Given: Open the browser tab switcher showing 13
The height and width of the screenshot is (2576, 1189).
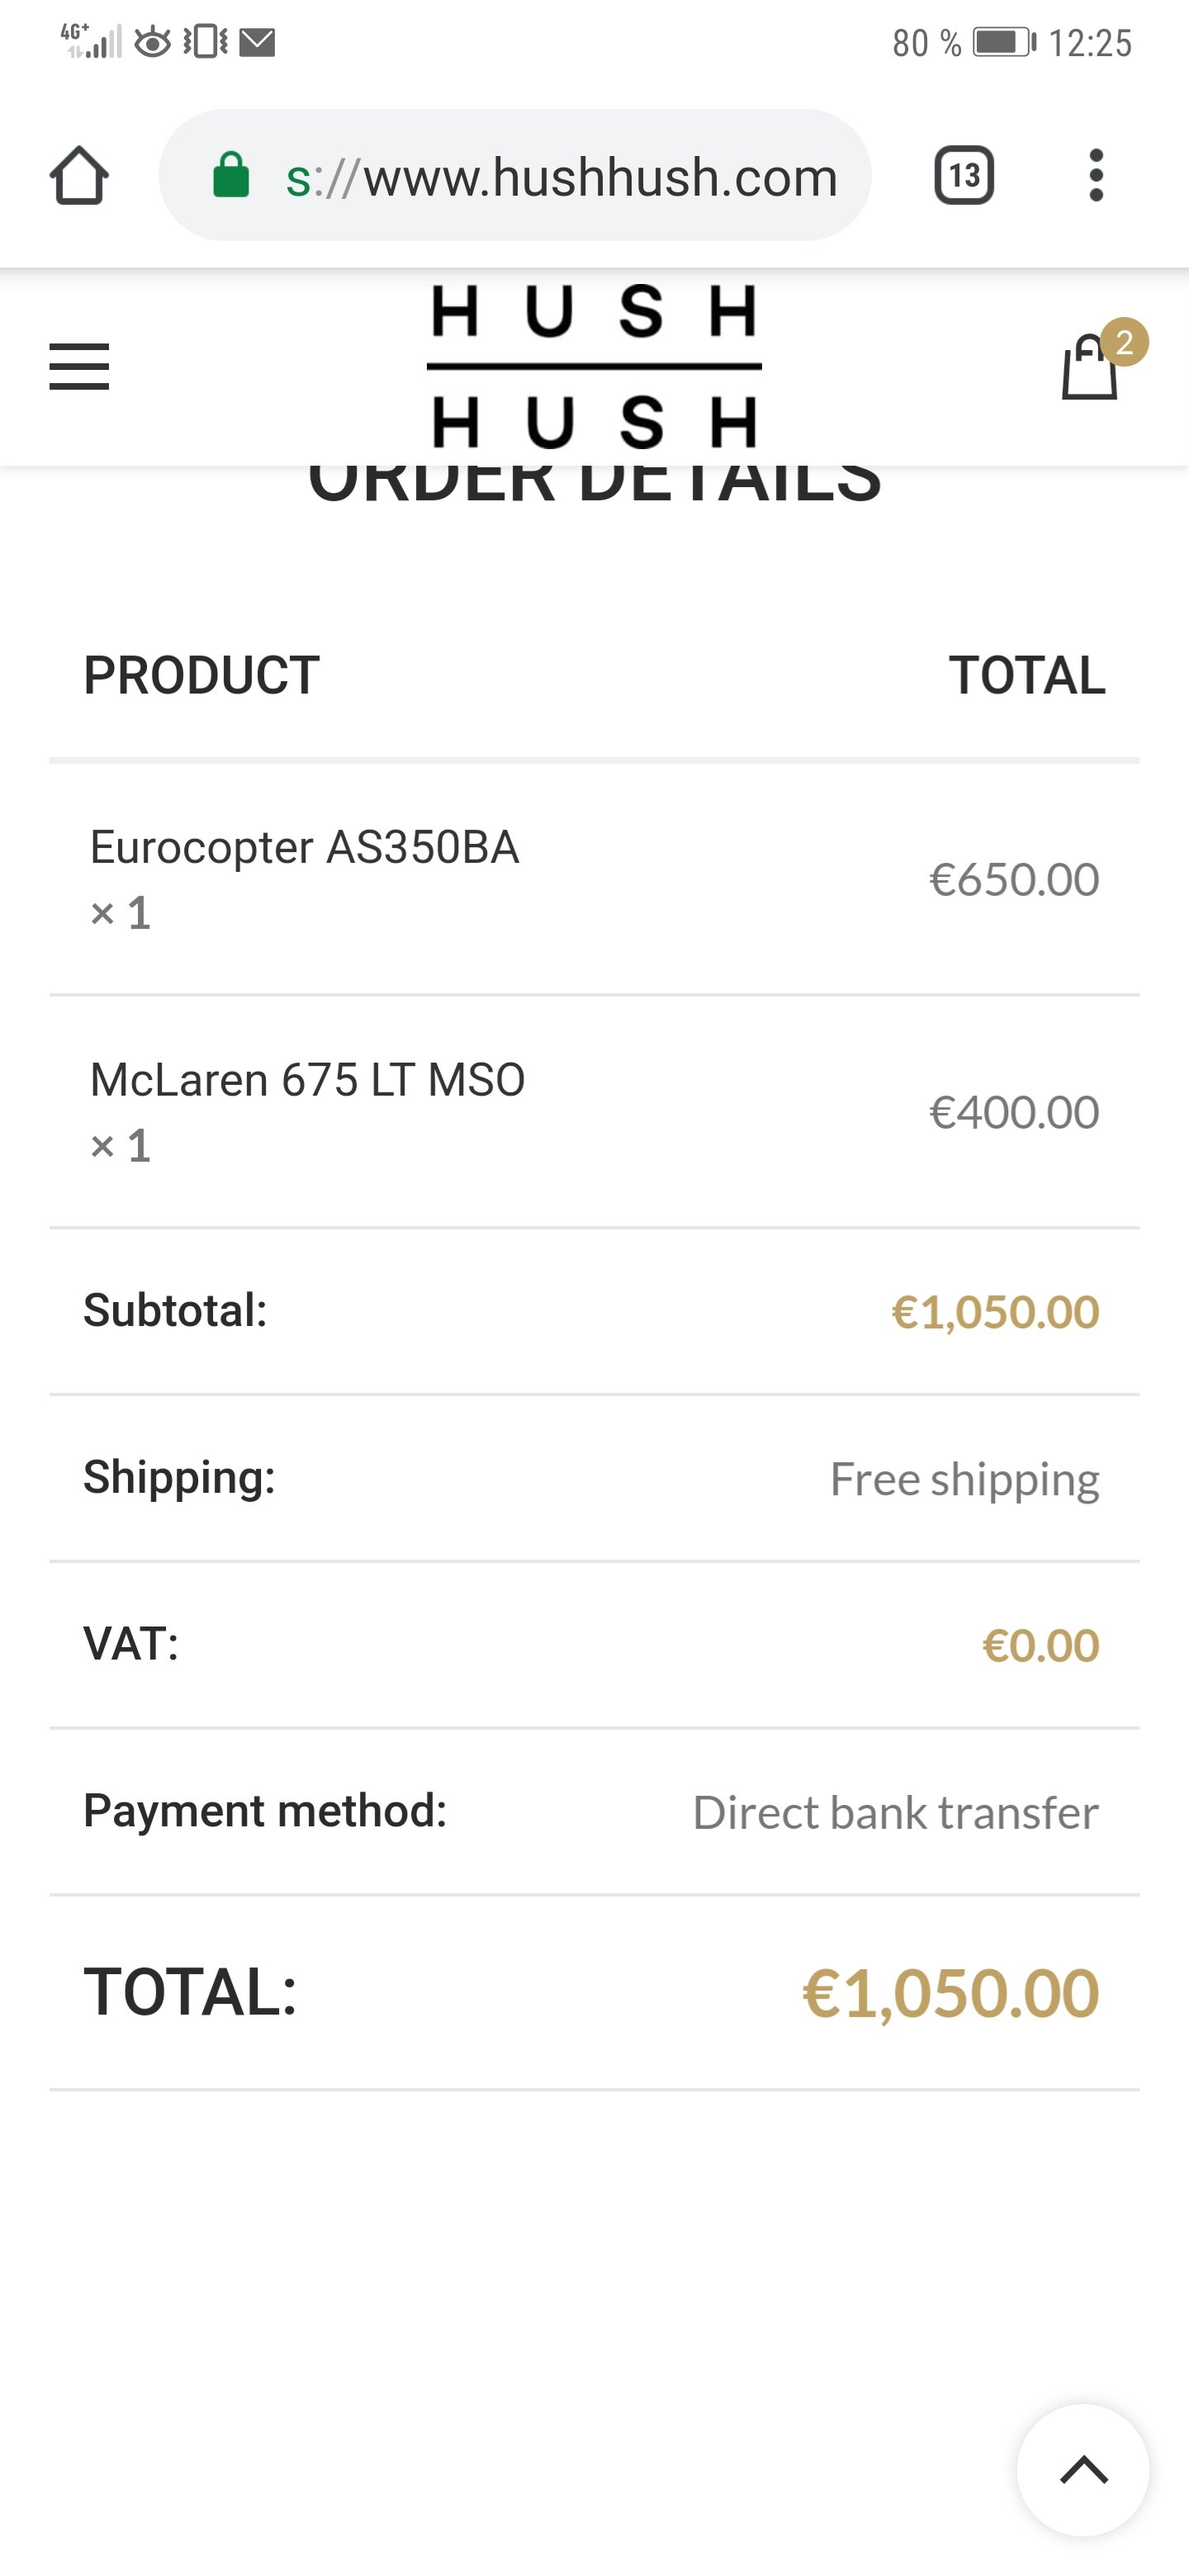Looking at the screenshot, I should [x=963, y=176].
